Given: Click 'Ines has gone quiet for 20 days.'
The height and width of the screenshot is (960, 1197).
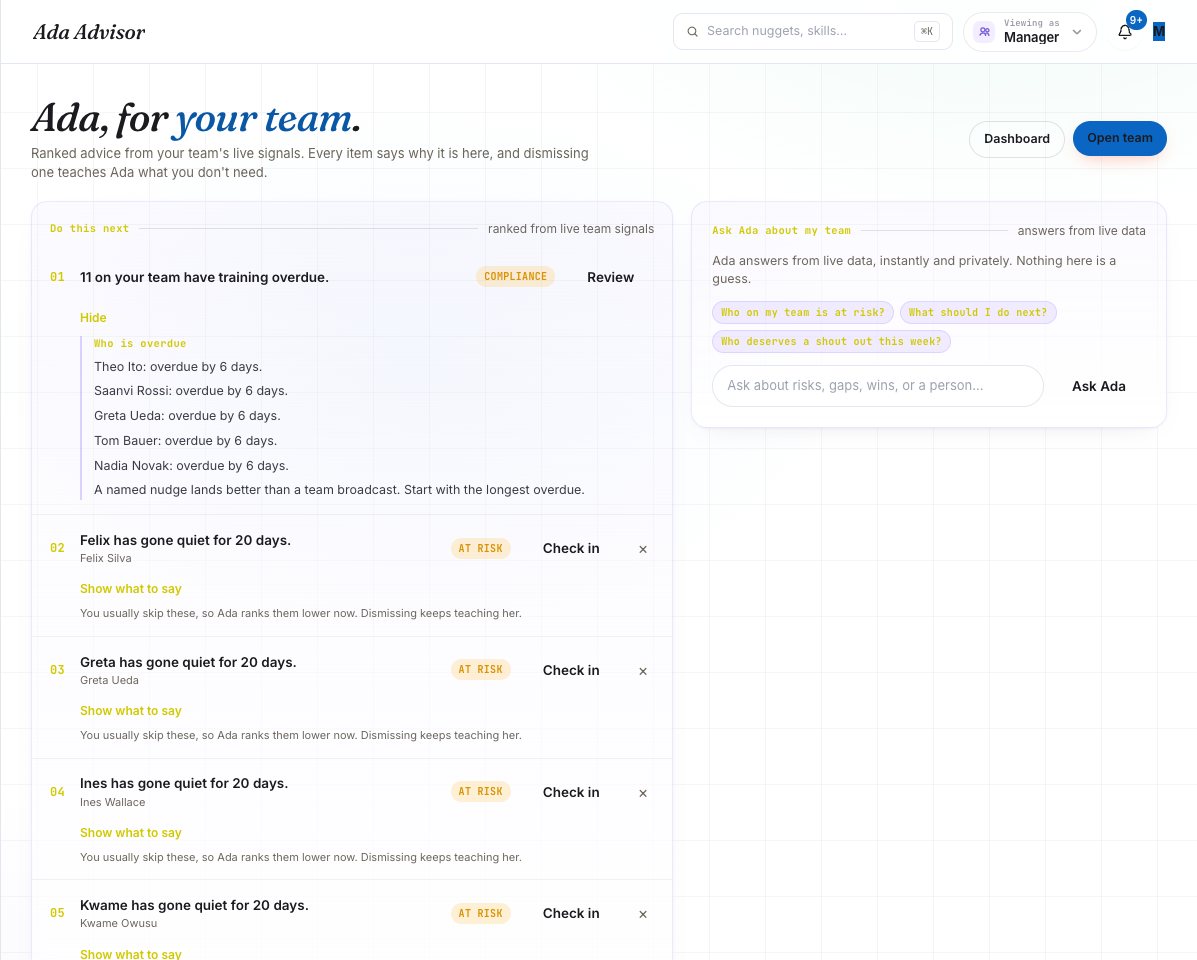Looking at the screenshot, I should click(x=184, y=784).
